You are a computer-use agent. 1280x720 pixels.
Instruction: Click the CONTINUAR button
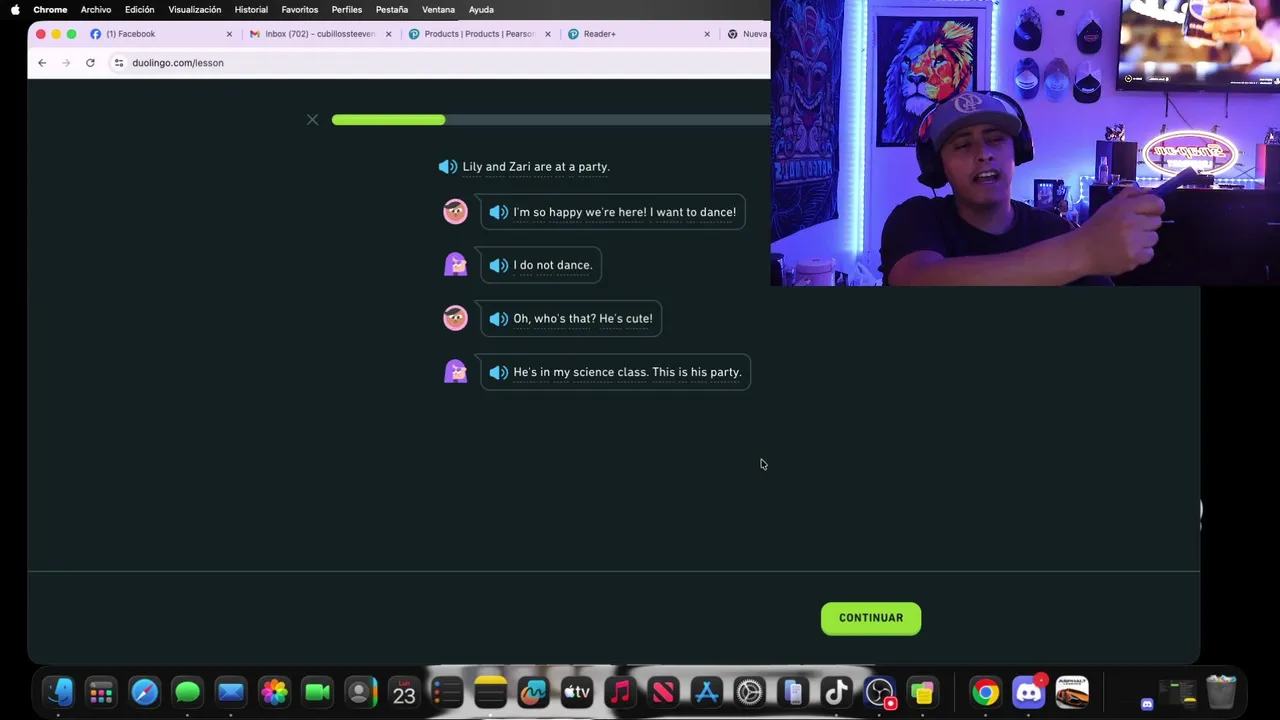(x=871, y=618)
